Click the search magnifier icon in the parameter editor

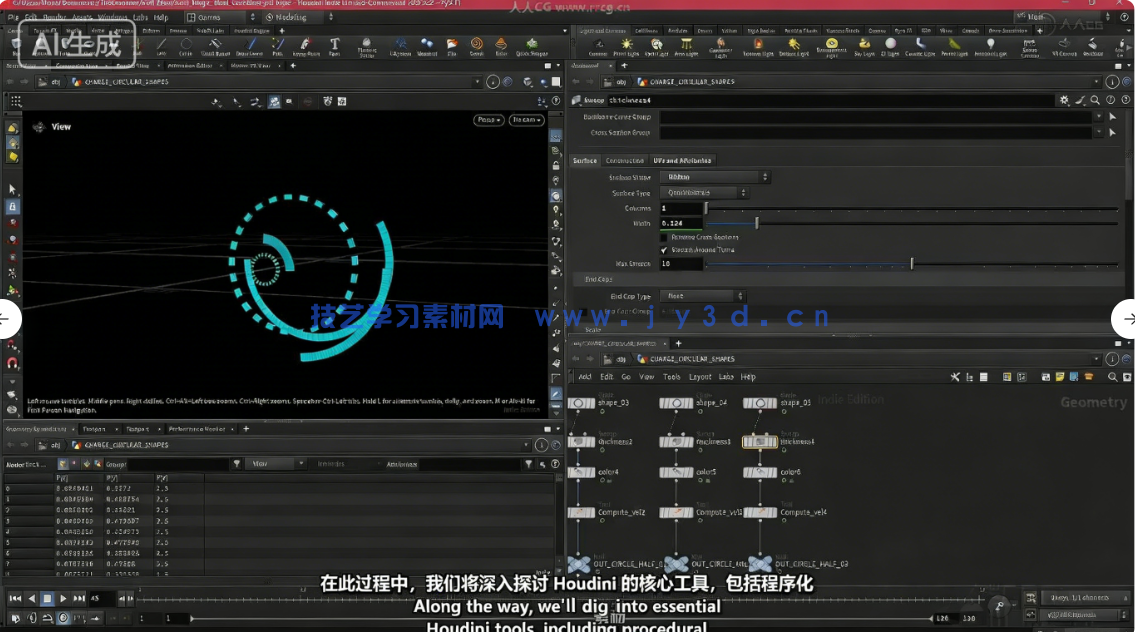point(1093,99)
